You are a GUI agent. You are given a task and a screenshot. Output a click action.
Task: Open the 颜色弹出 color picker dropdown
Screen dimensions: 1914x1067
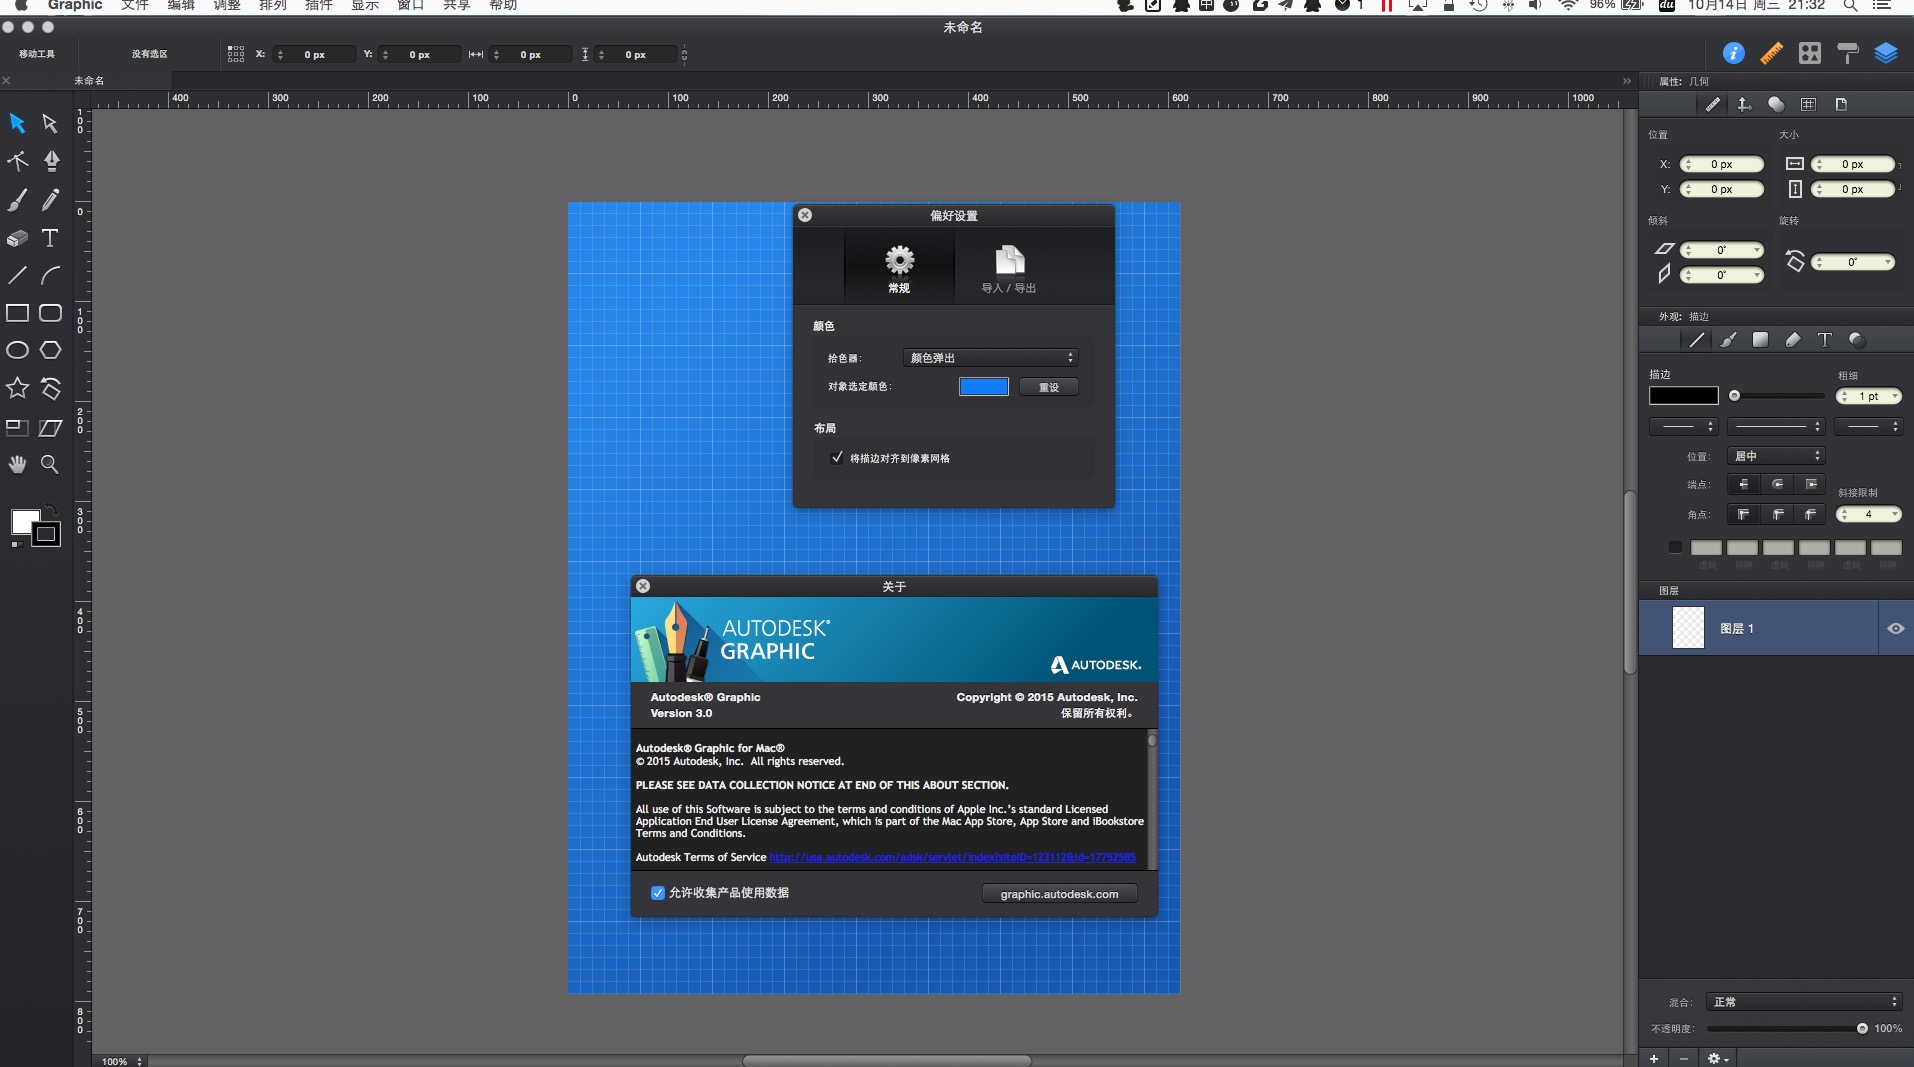(990, 358)
